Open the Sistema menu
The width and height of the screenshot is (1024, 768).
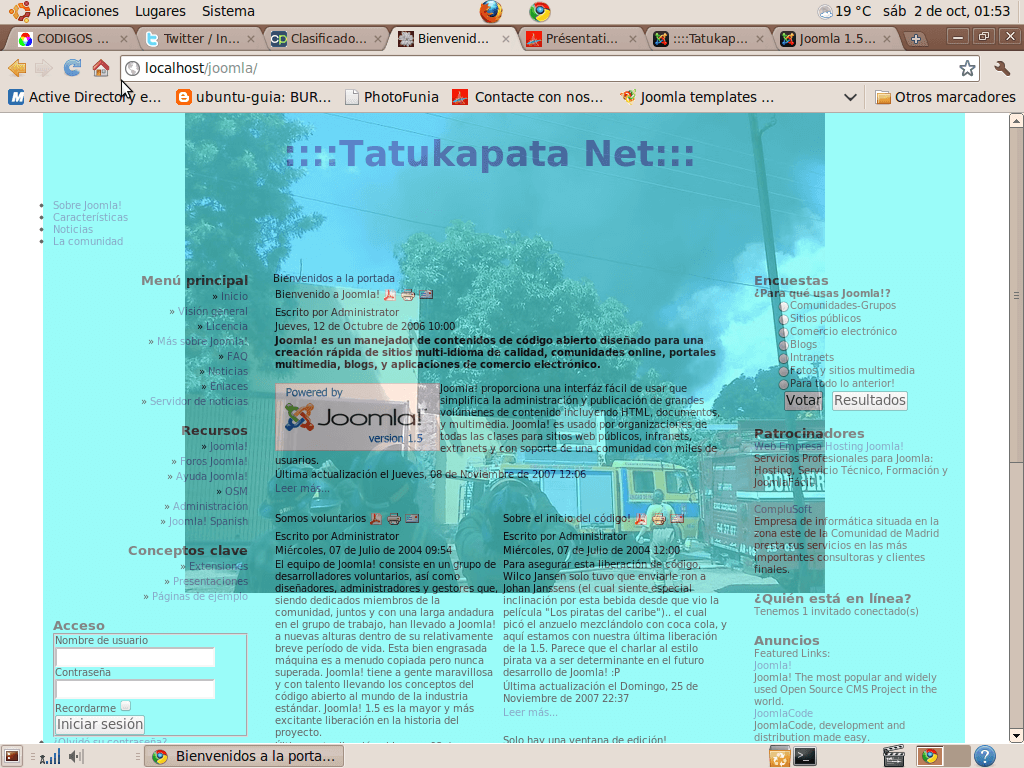tap(228, 11)
